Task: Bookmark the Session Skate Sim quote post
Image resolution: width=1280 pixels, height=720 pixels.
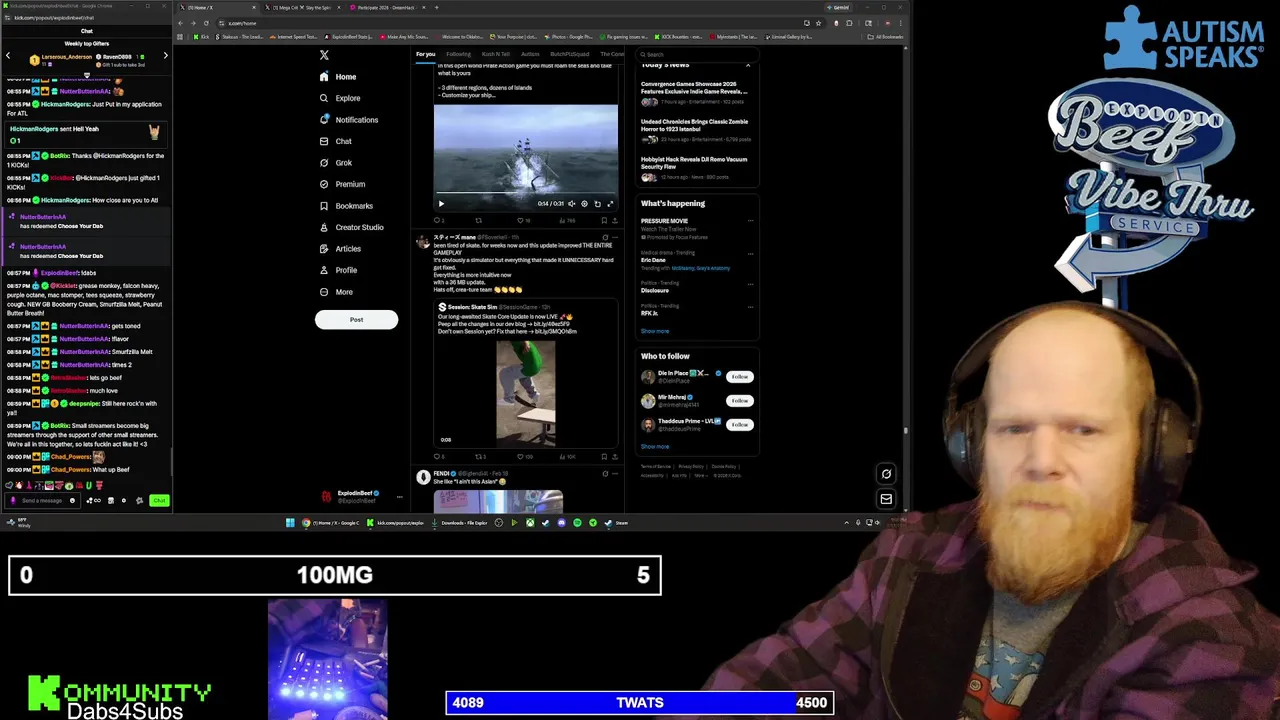Action: tap(604, 456)
